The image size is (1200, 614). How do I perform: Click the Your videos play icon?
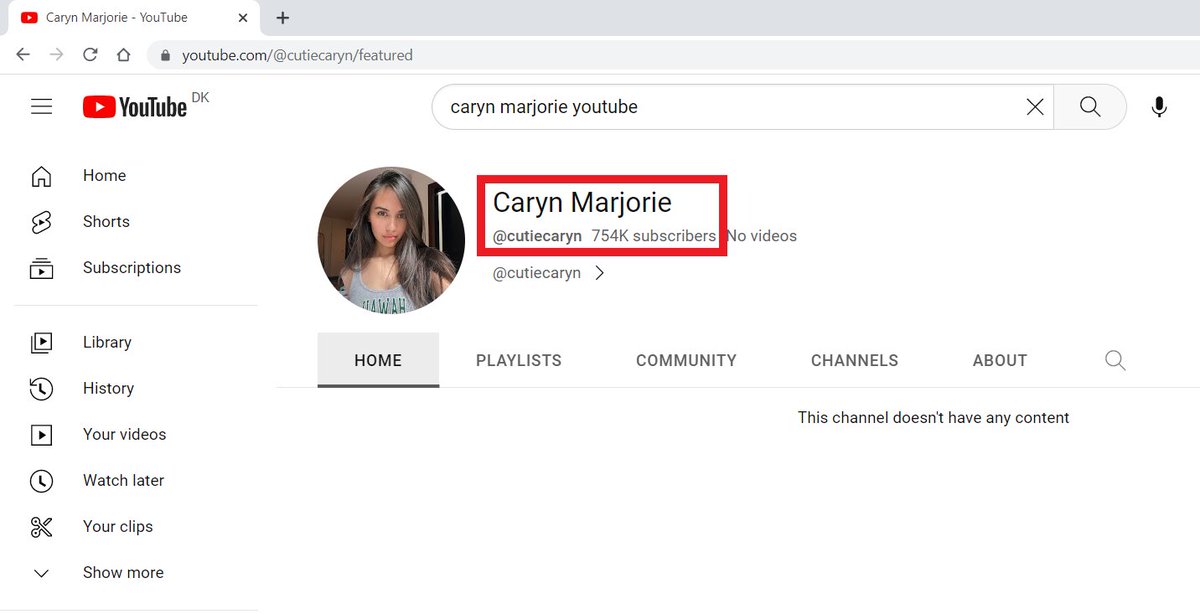[x=41, y=434]
